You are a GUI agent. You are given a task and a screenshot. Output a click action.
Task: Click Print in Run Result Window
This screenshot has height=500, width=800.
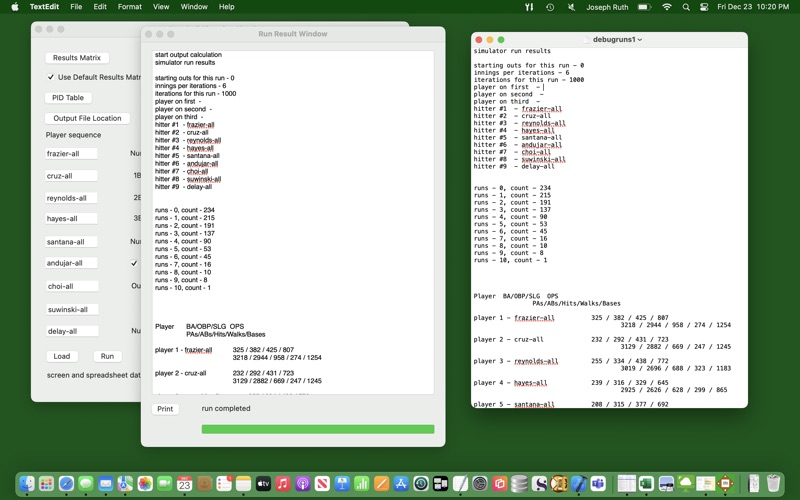tap(165, 409)
